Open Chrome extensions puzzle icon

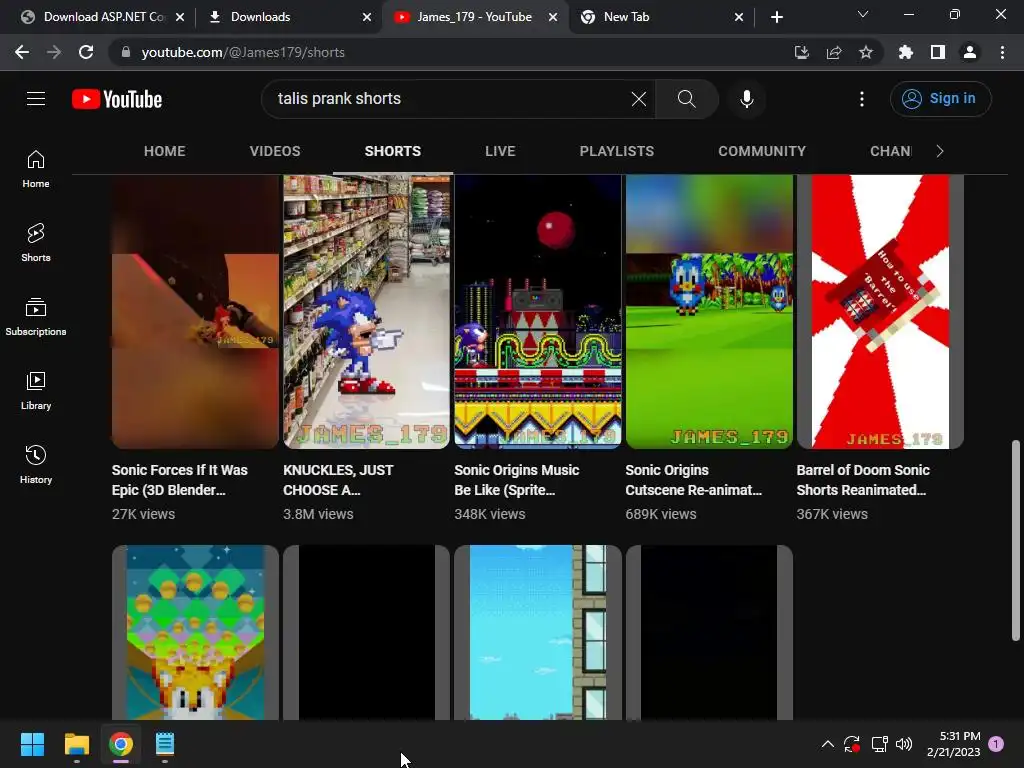click(905, 52)
